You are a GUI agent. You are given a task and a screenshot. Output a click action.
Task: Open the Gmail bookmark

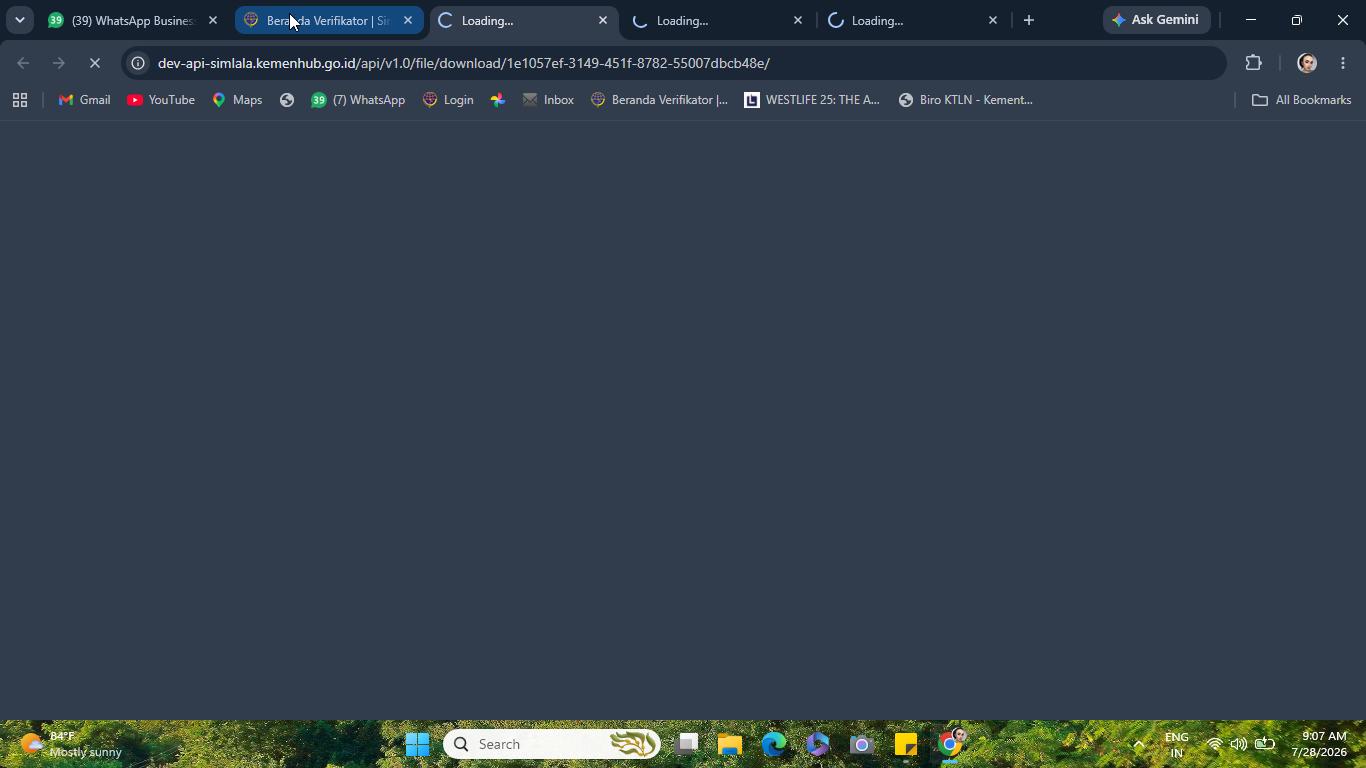85,100
